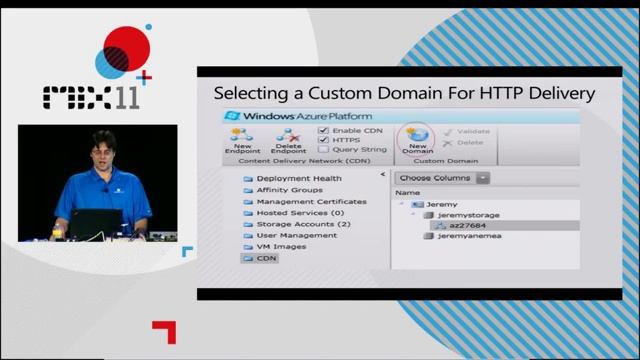Select the jeremyanemea row text
Screen dimensions: 640x360
[x=470, y=236]
